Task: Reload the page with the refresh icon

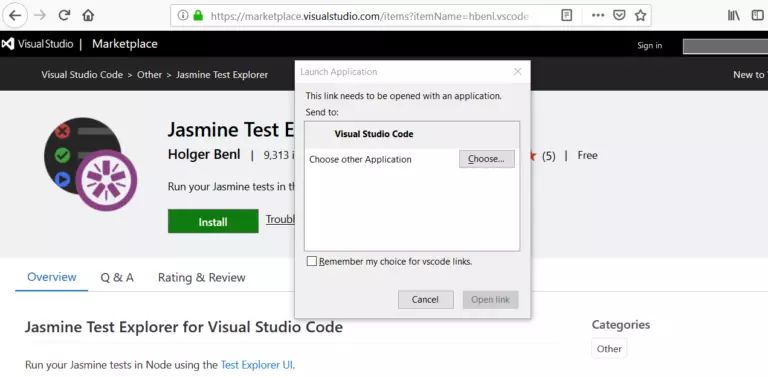Action: tap(64, 15)
